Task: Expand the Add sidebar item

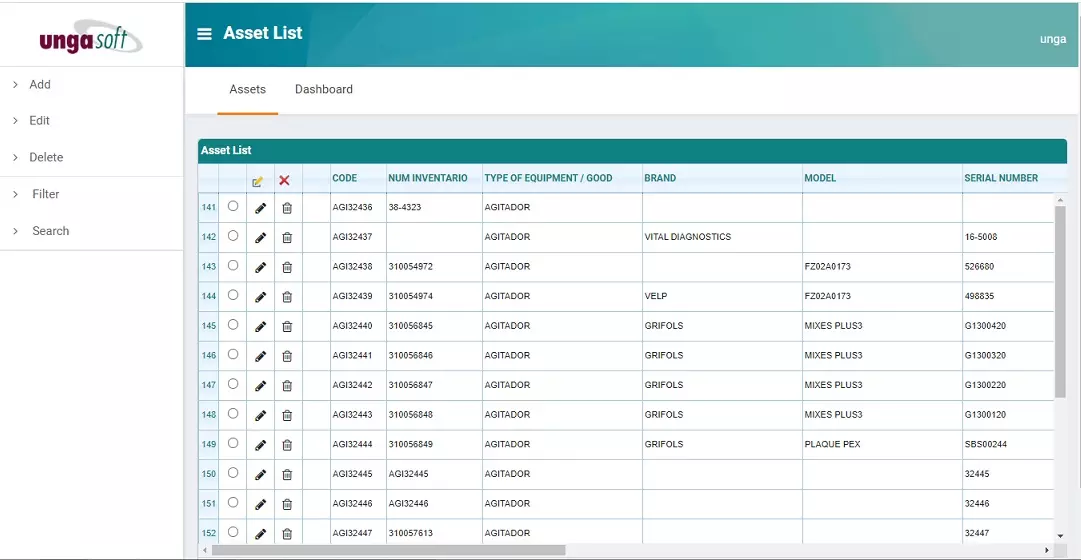Action: point(40,85)
